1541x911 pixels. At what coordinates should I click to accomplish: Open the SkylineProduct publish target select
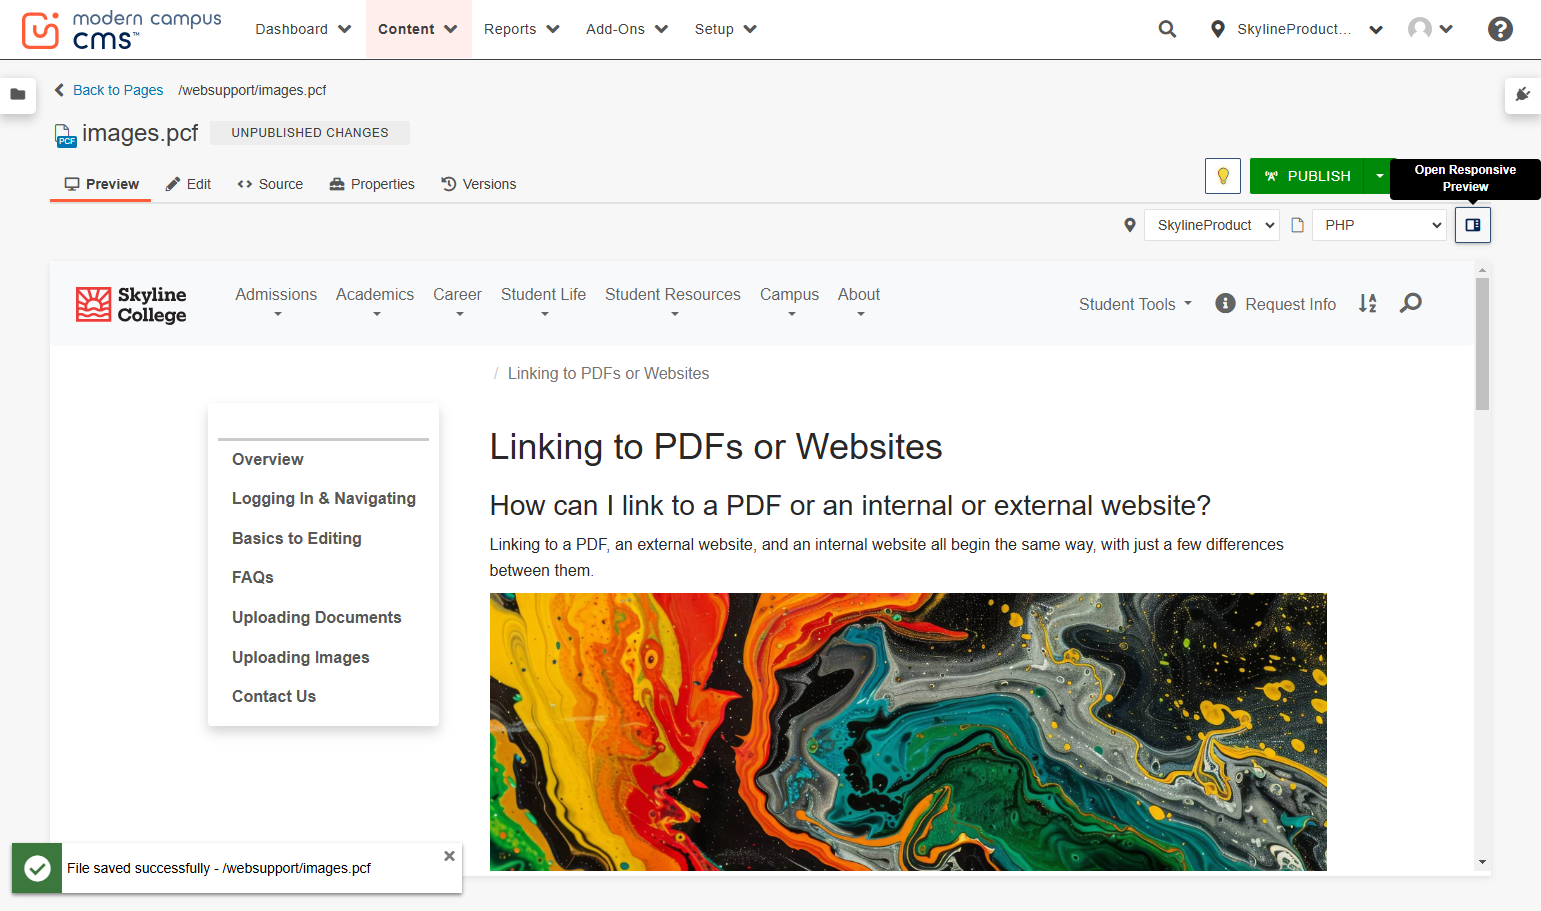[x=1212, y=225]
